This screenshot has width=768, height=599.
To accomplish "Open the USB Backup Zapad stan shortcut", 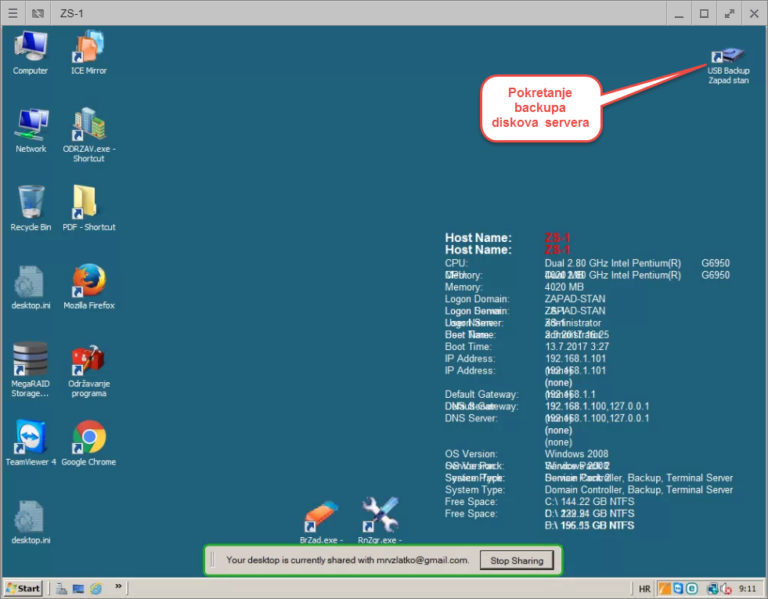I will [x=728, y=57].
